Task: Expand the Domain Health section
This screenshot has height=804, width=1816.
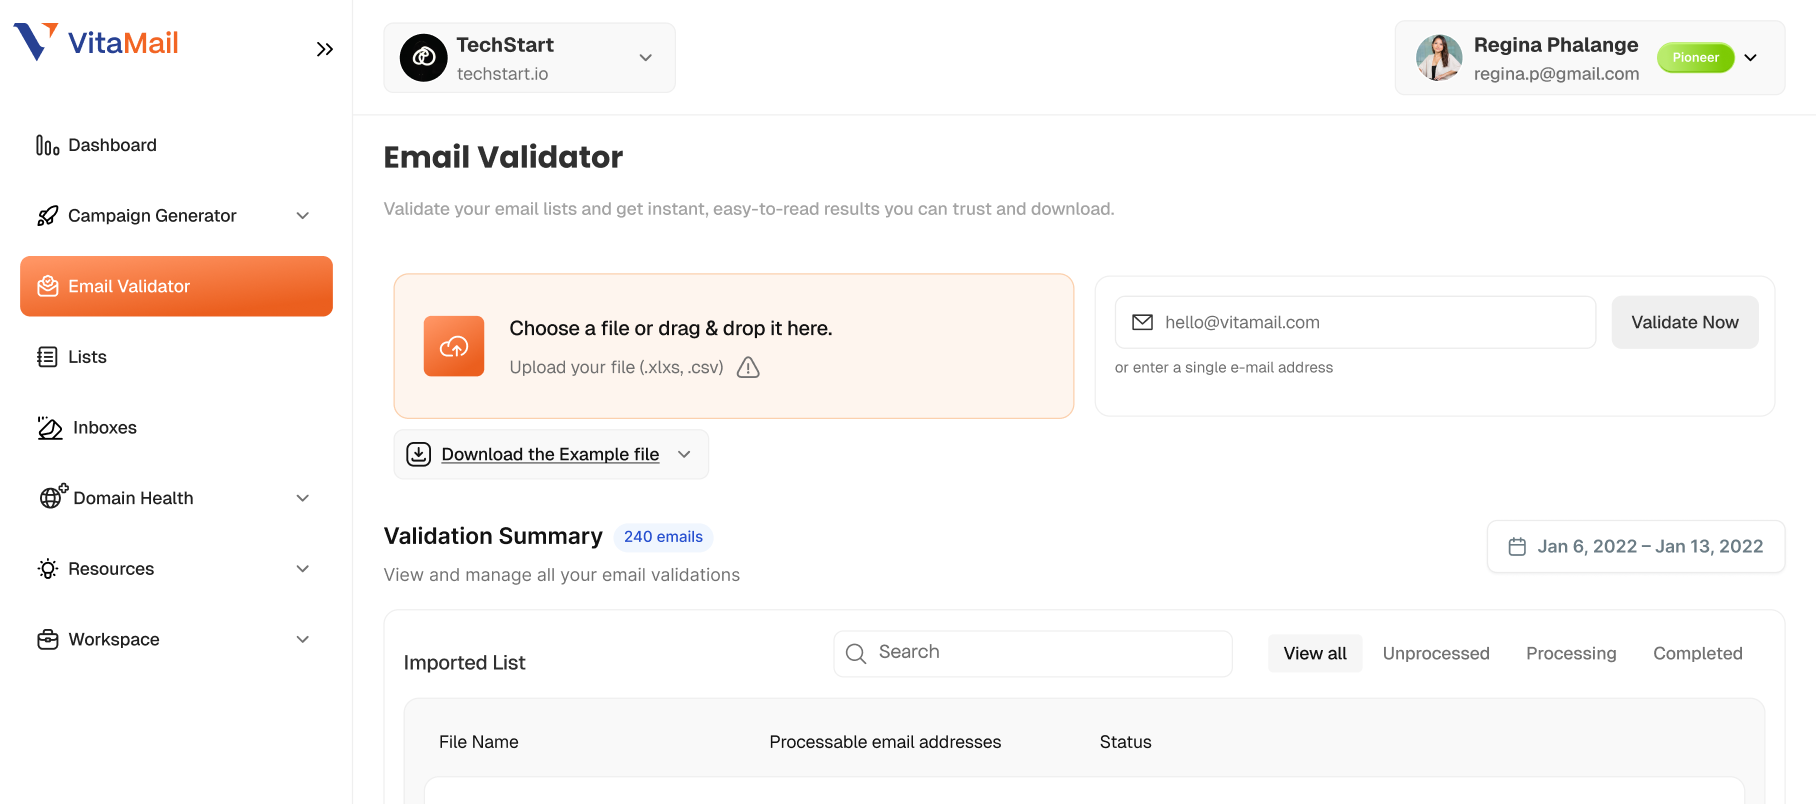Action: click(302, 498)
